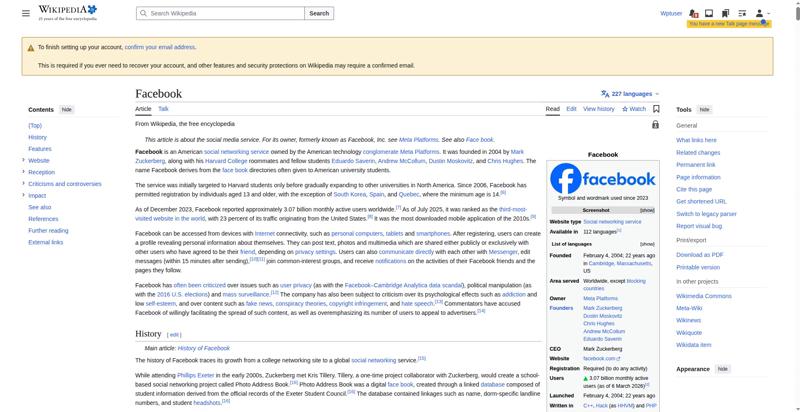Follow the confirm your email address link

click(160, 47)
